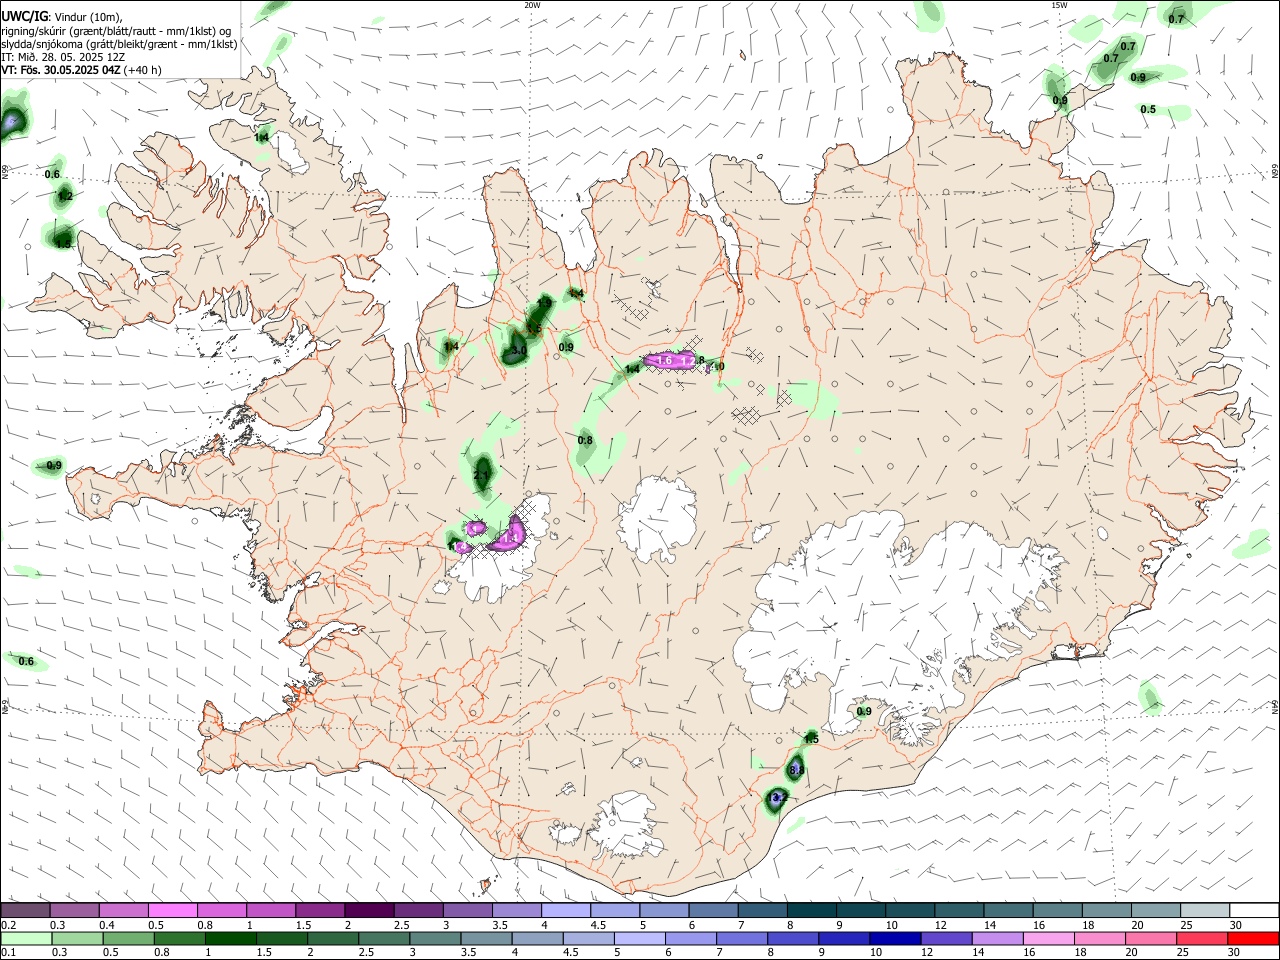
Task: Click the 'IT: Mið. 28. 05. 2025 12Z' line
Action: click(x=63, y=57)
